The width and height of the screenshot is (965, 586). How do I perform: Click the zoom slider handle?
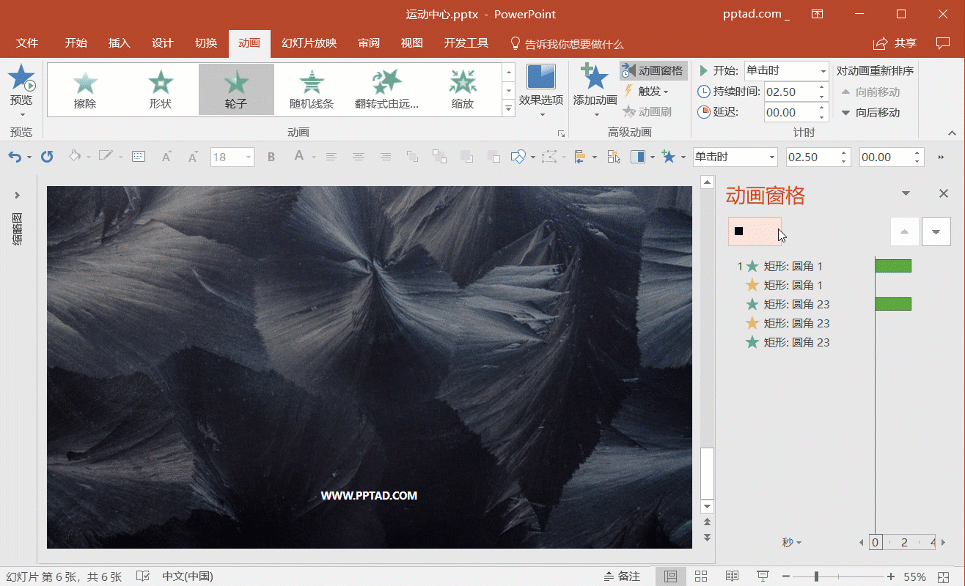pos(816,577)
